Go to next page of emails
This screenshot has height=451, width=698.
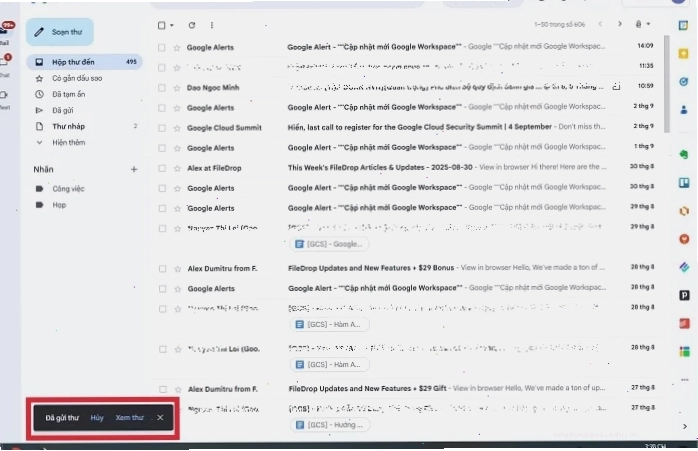(x=620, y=24)
